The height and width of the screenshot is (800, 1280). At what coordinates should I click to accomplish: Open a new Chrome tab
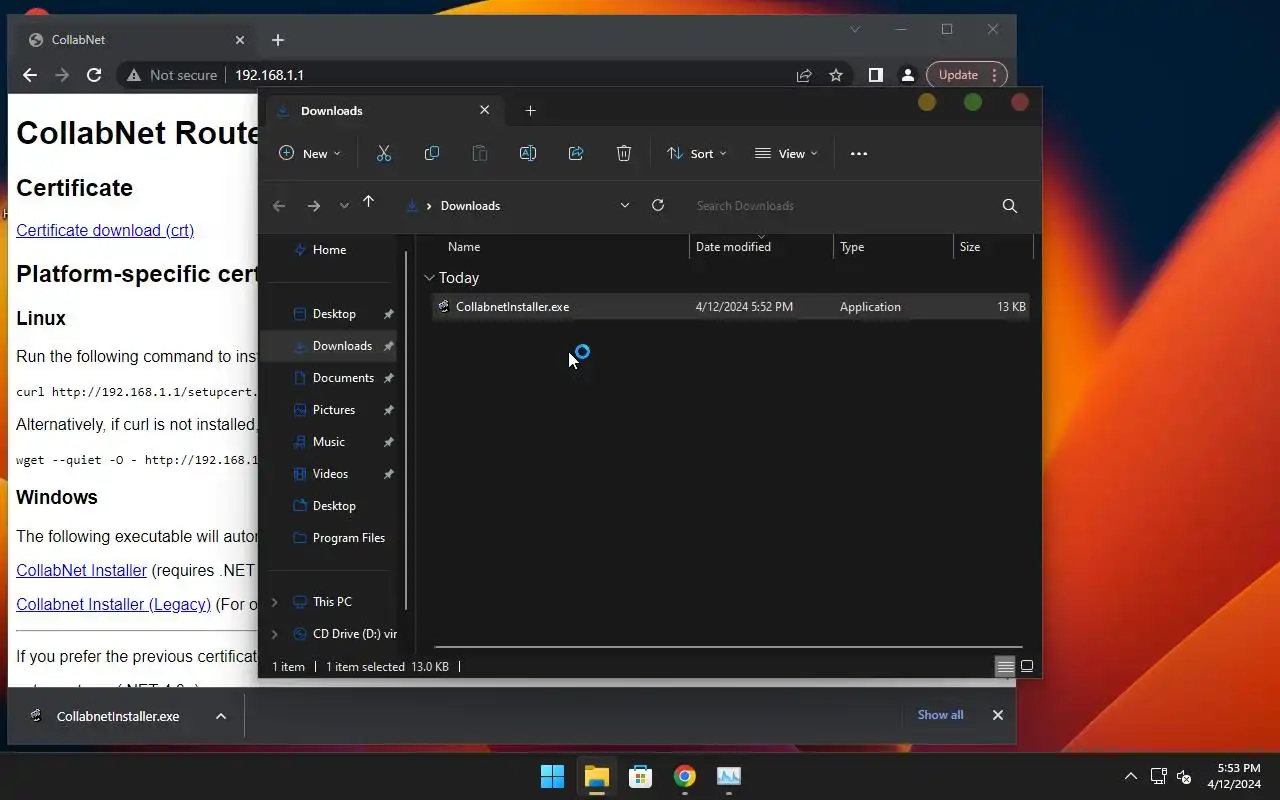tap(278, 40)
